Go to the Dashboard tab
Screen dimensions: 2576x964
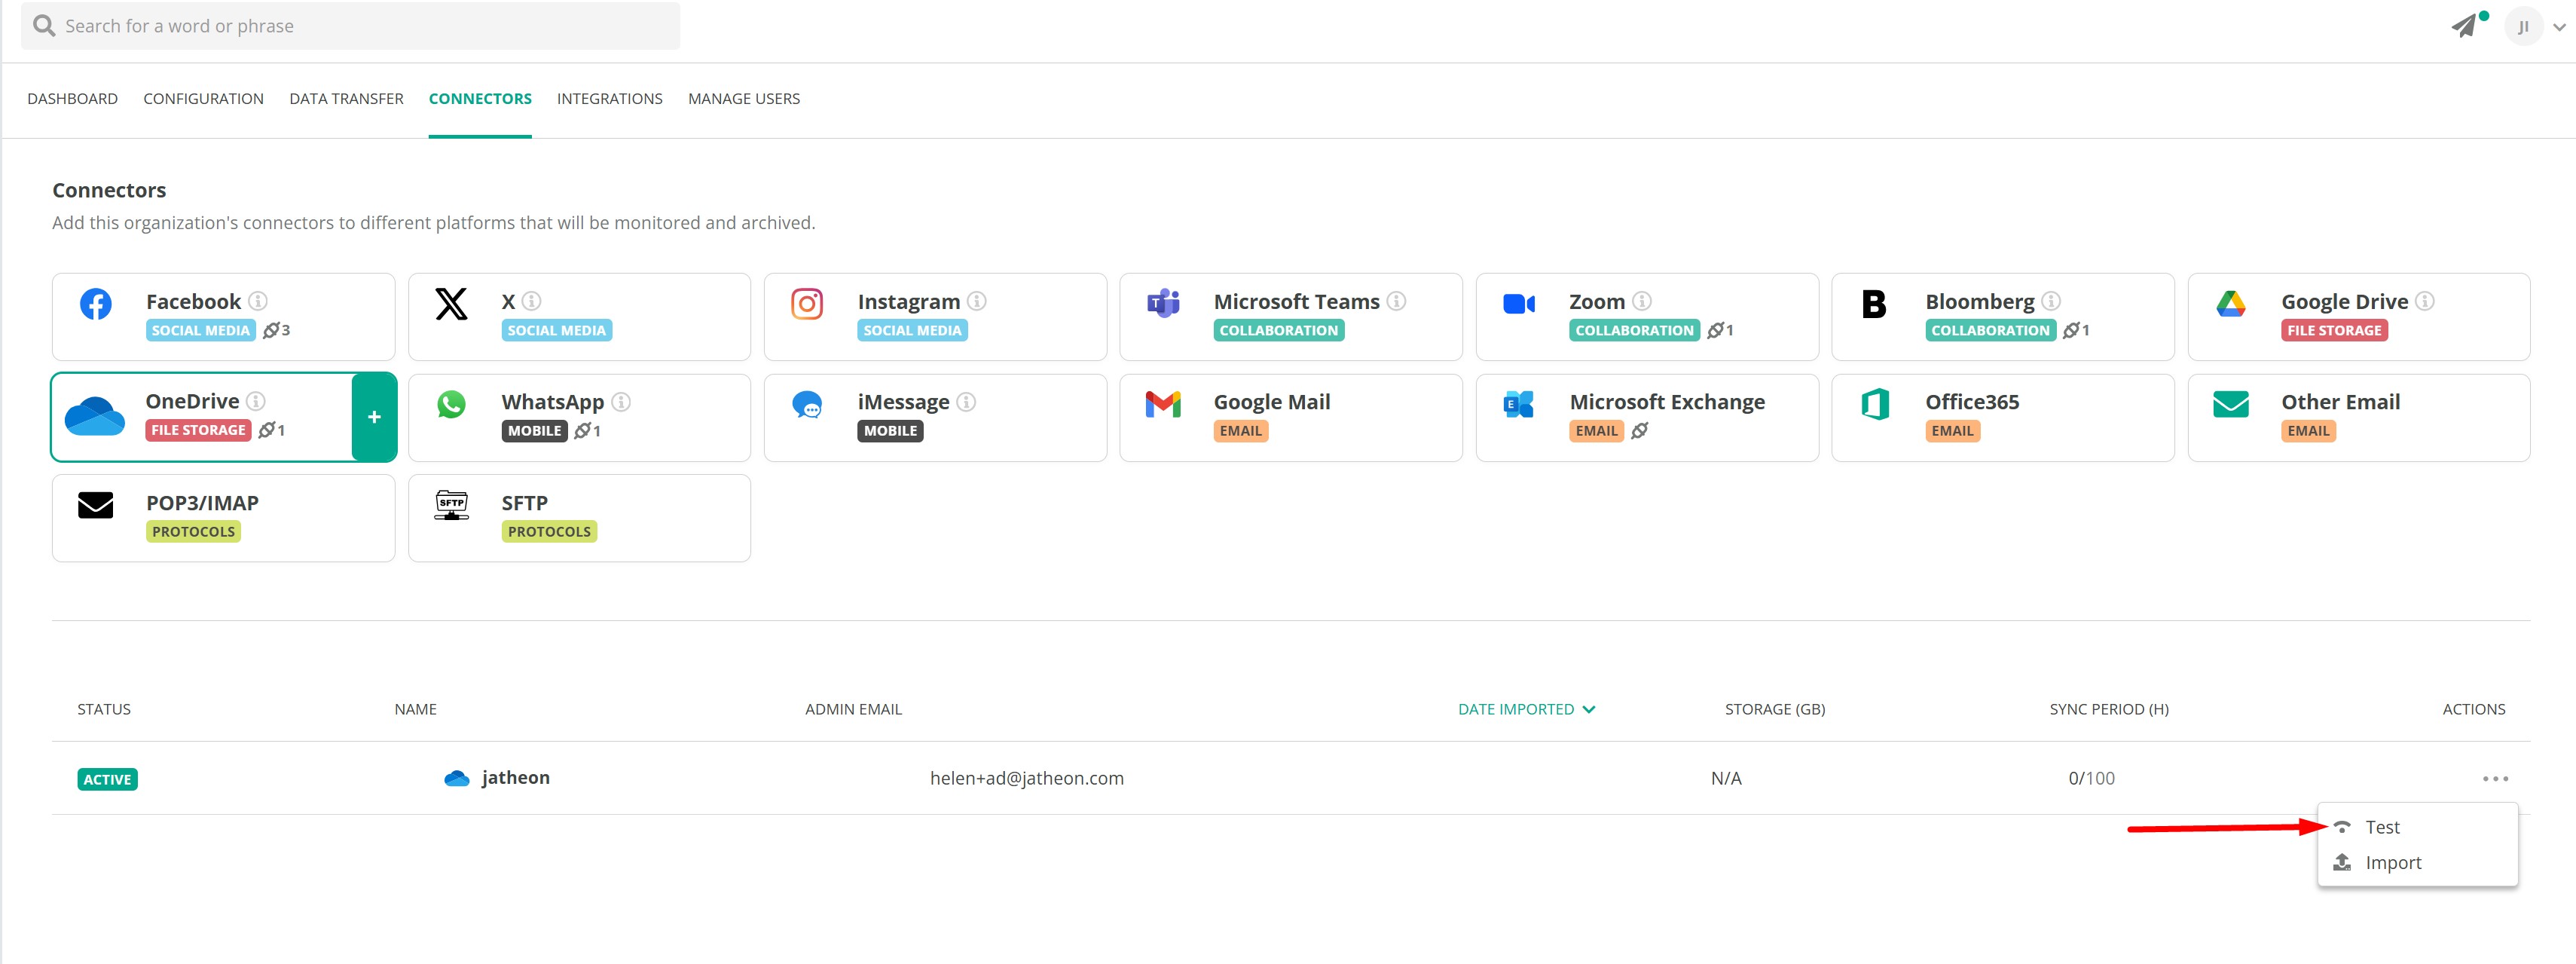(x=72, y=98)
